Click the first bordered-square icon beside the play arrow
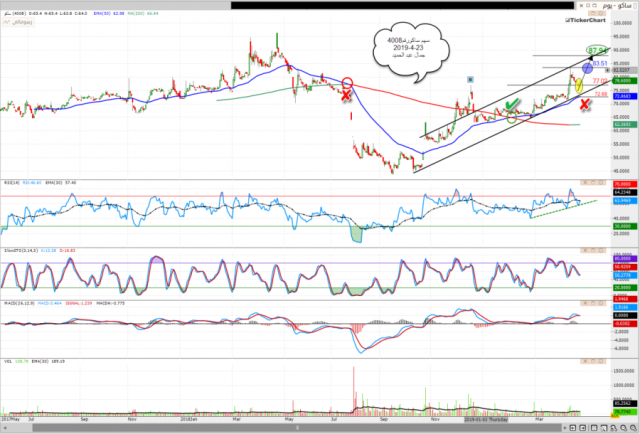Screen dimensions: 640x434 [x=573, y=428]
